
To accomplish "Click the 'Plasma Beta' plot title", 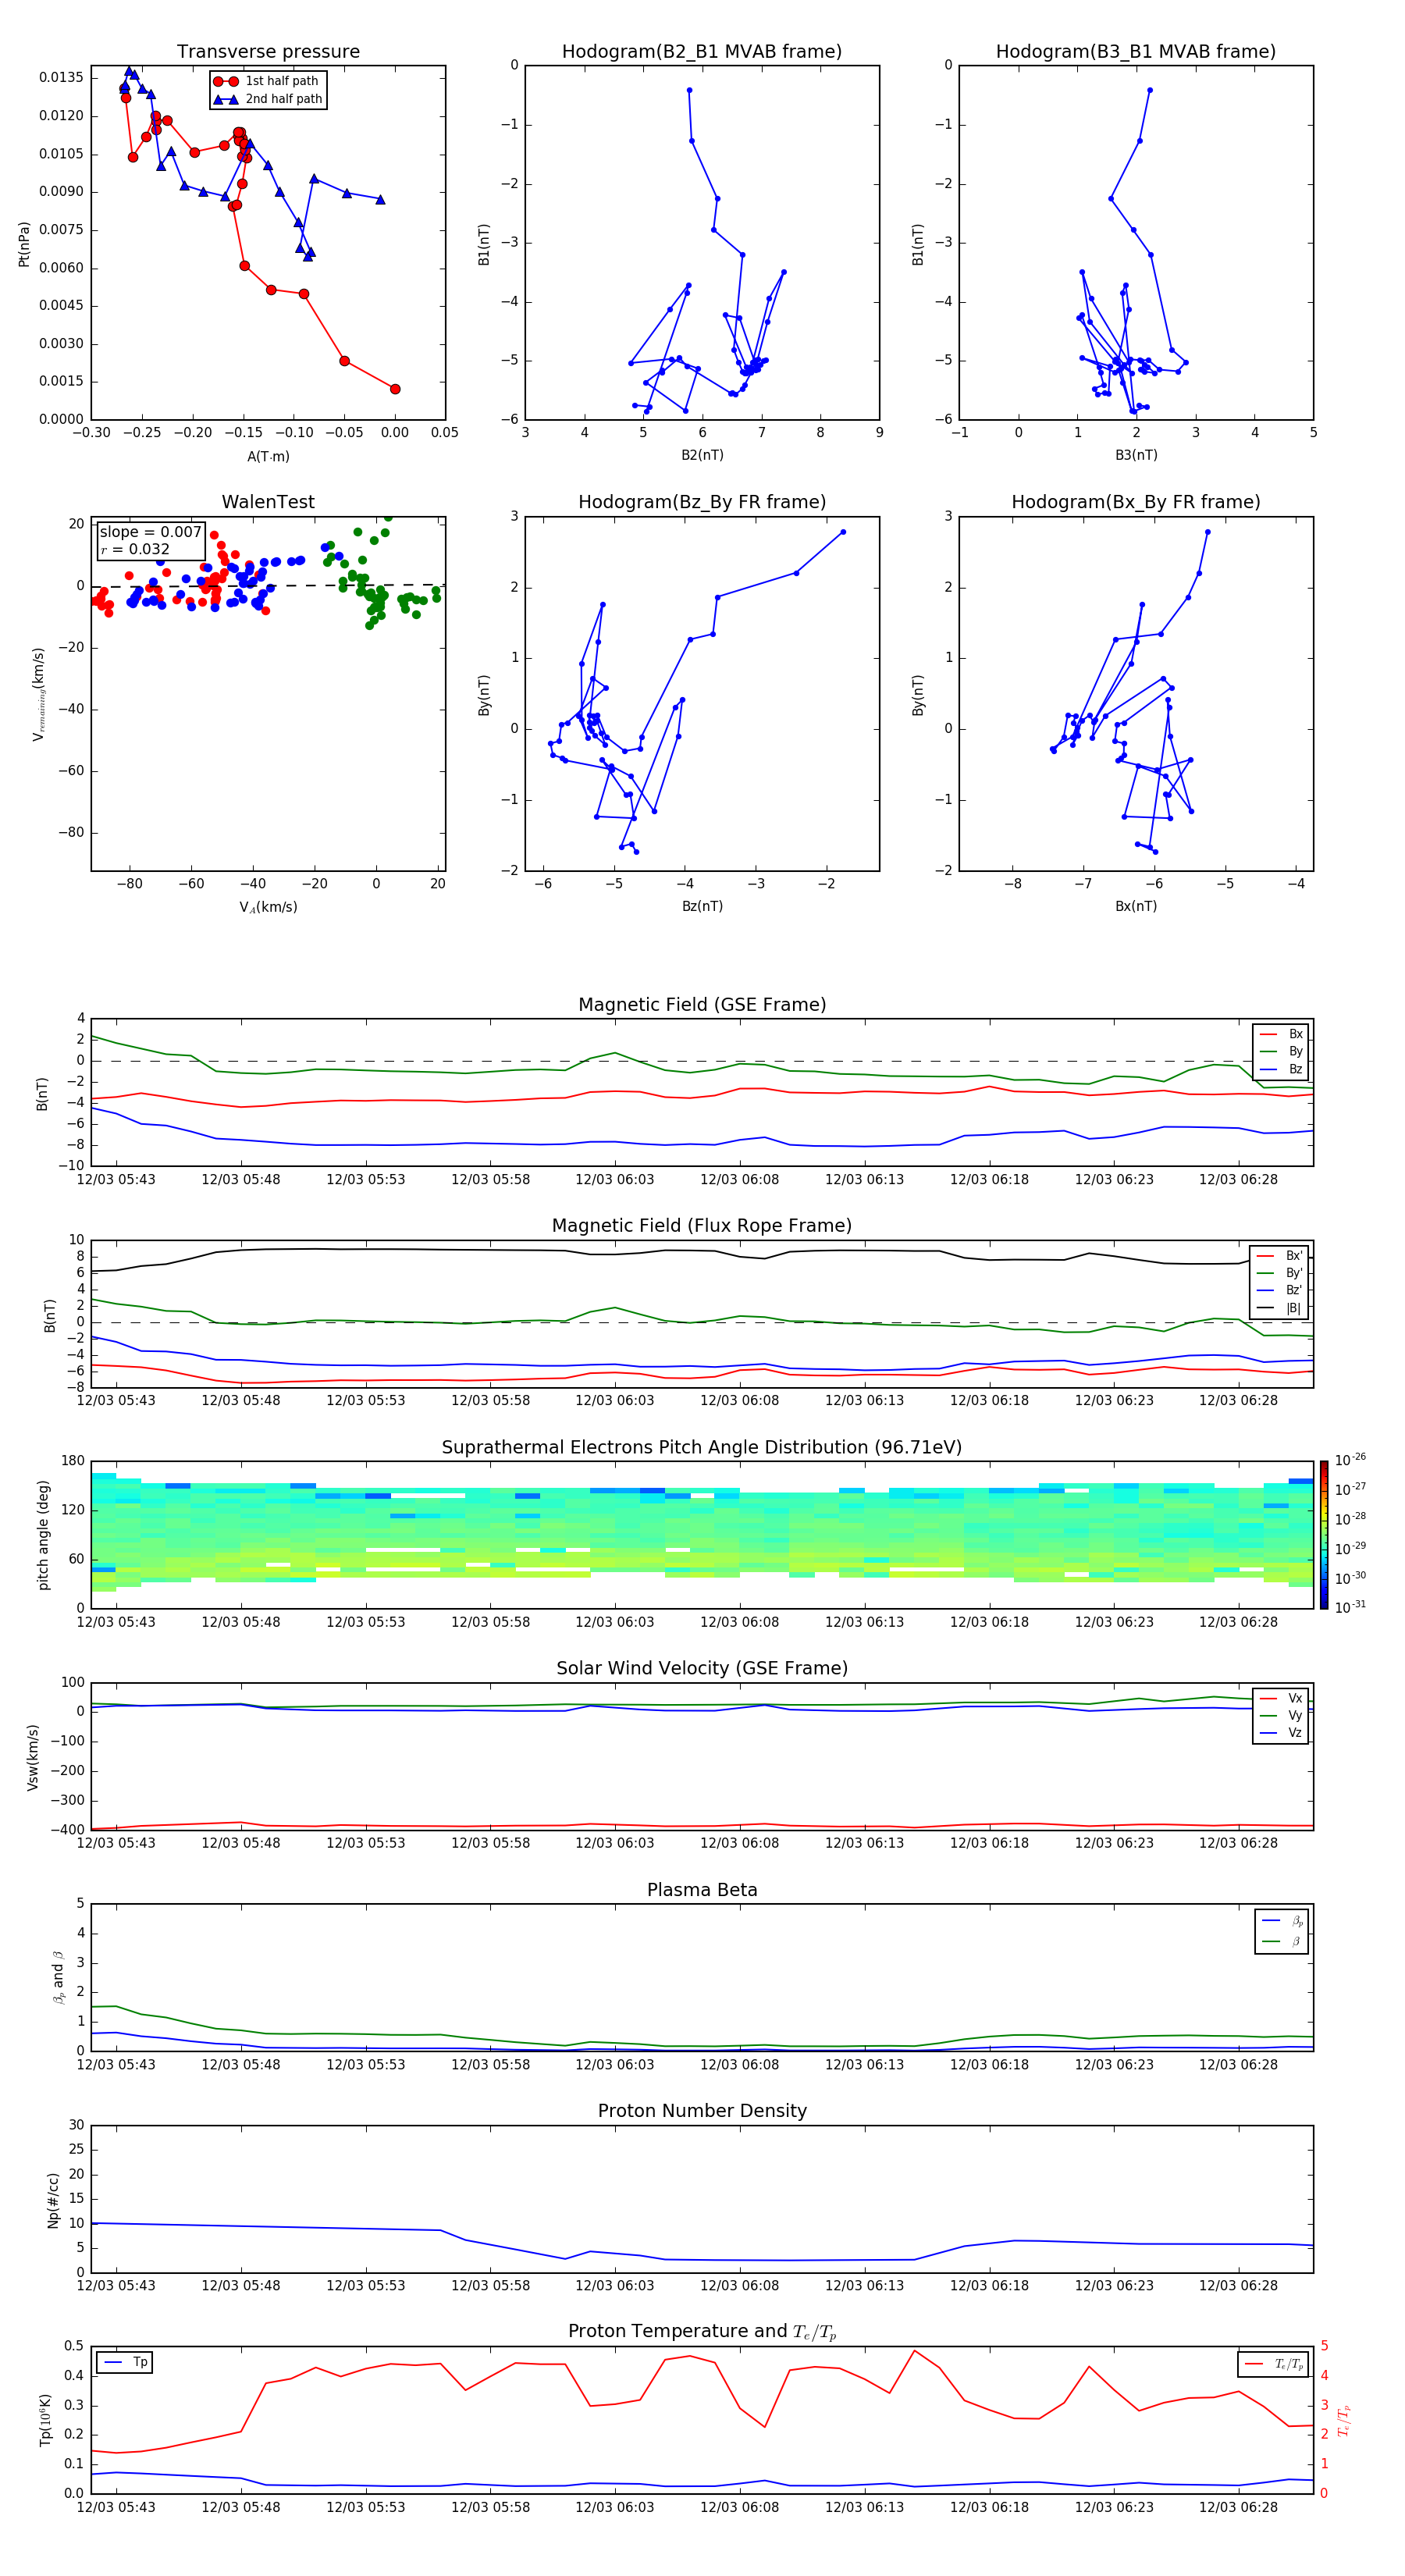I will click(x=702, y=1890).
